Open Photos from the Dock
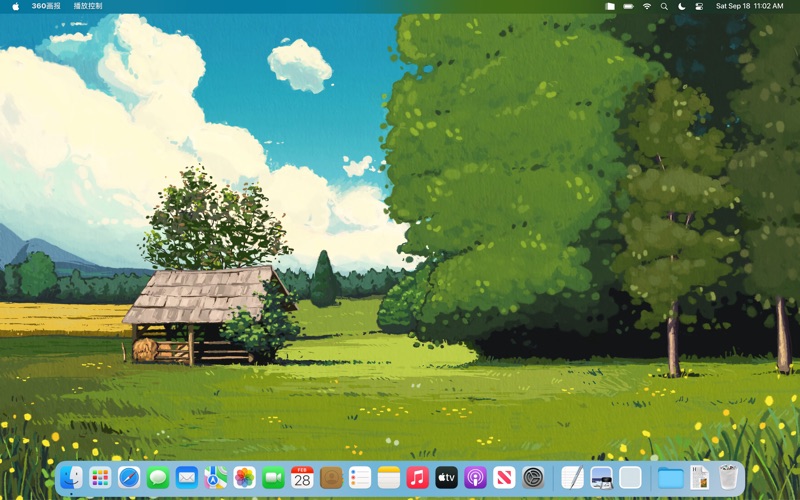 [x=244, y=478]
